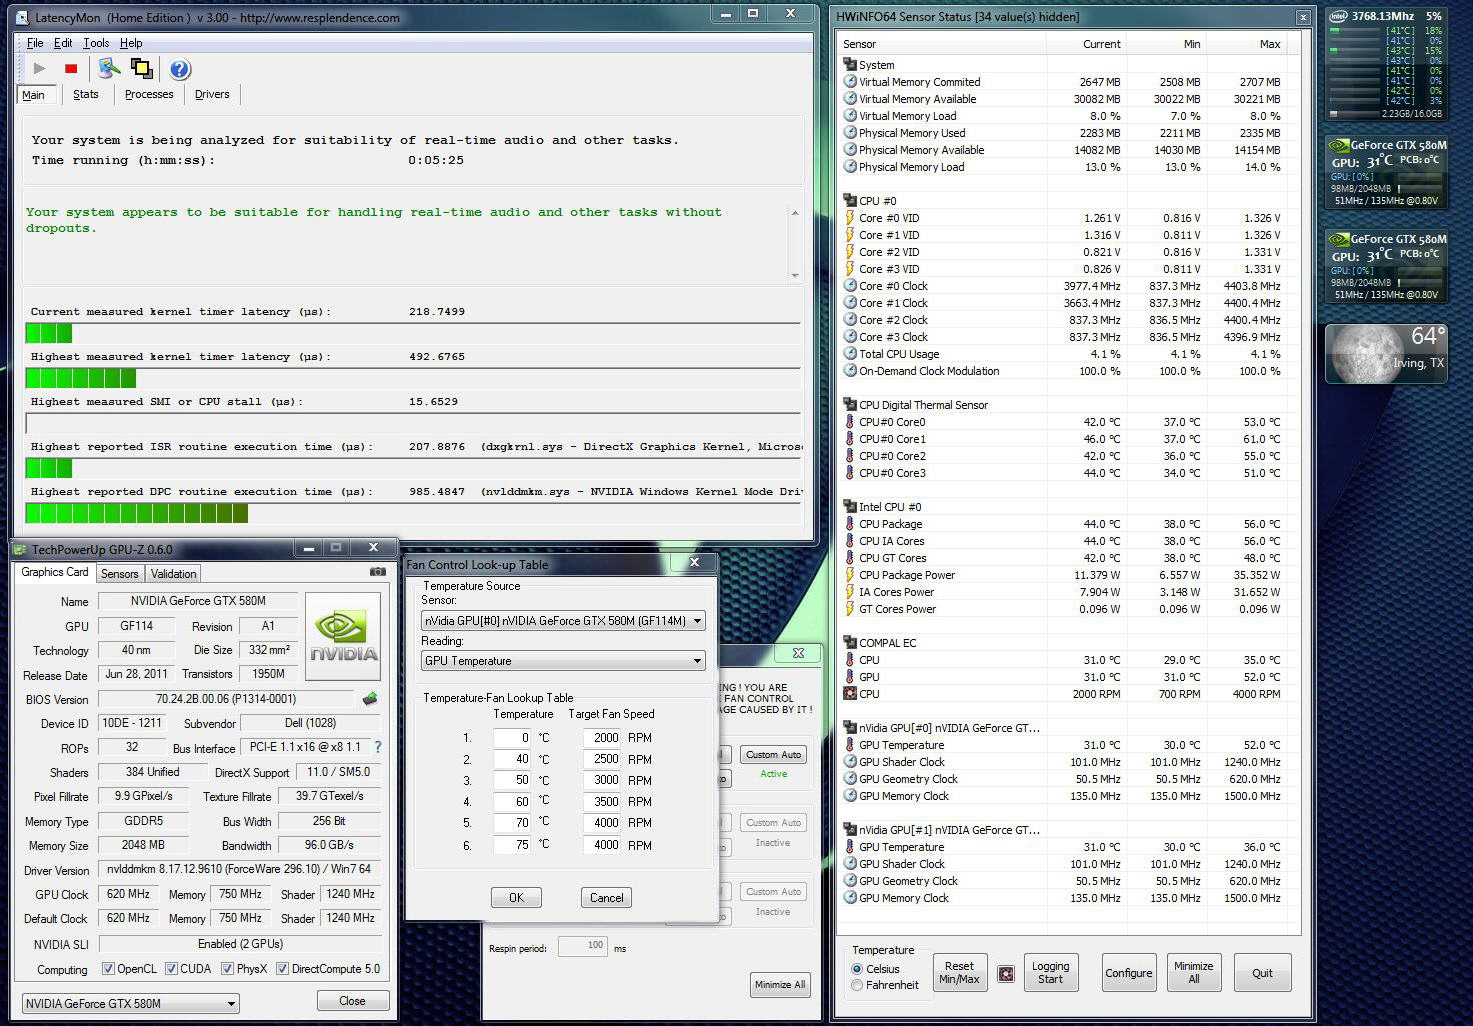Open the Edit menu in LatencyMon
Image resolution: width=1473 pixels, height=1026 pixels.
(63, 43)
